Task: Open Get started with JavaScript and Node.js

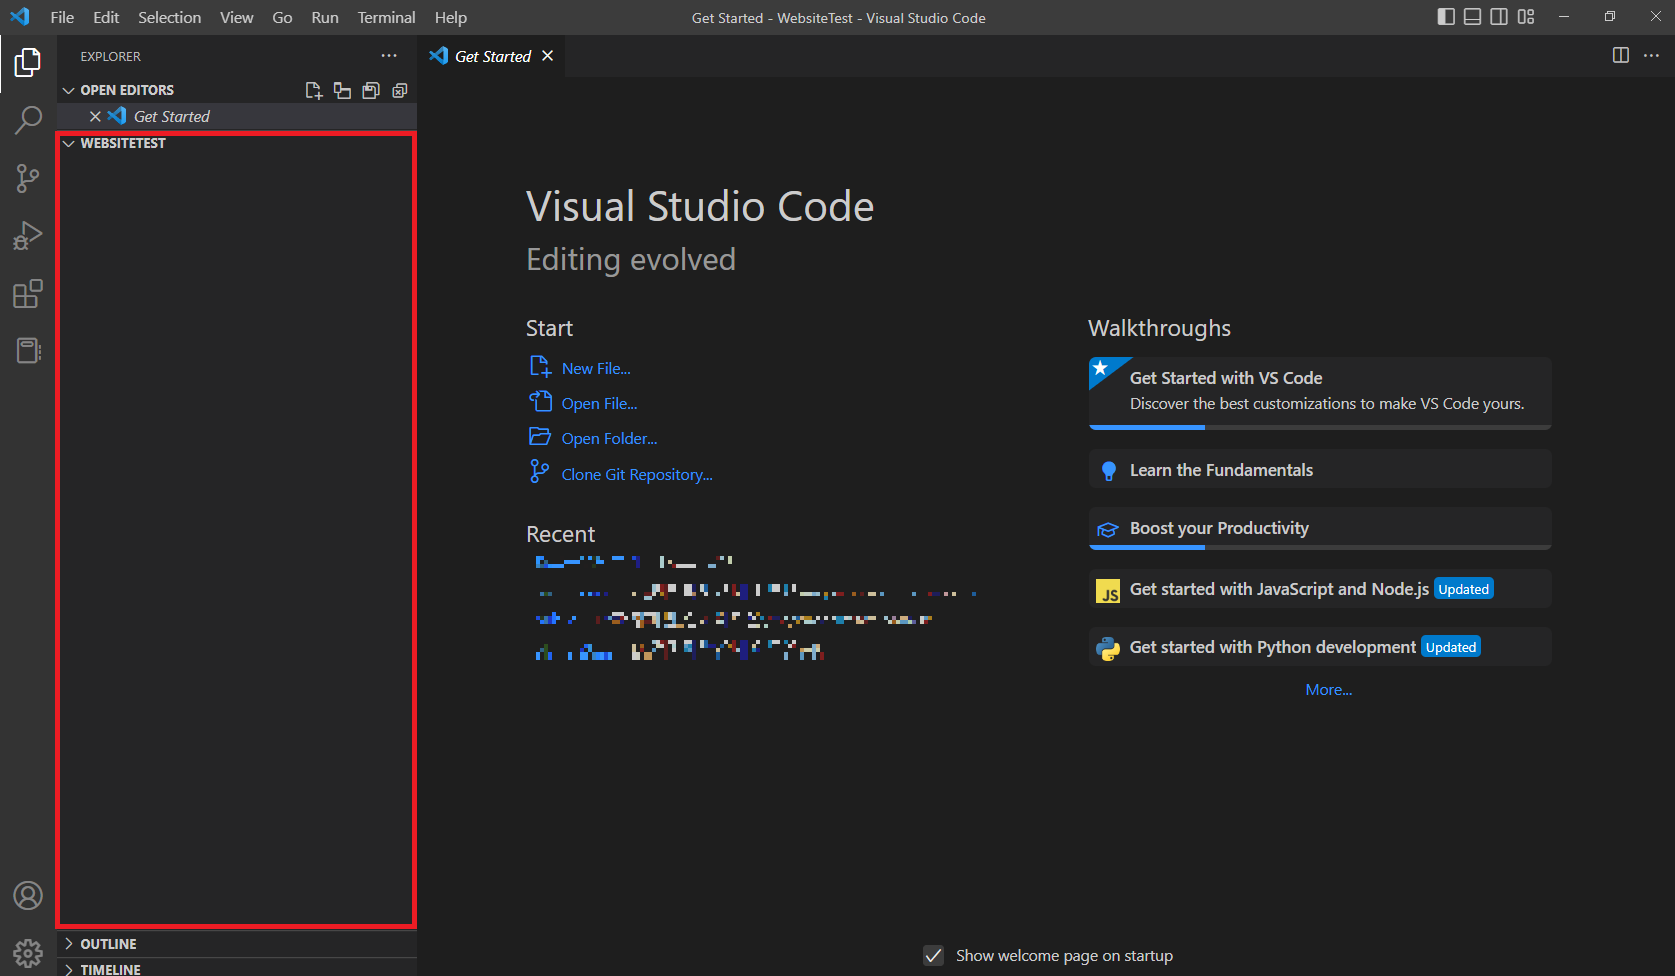Action: tap(1320, 589)
